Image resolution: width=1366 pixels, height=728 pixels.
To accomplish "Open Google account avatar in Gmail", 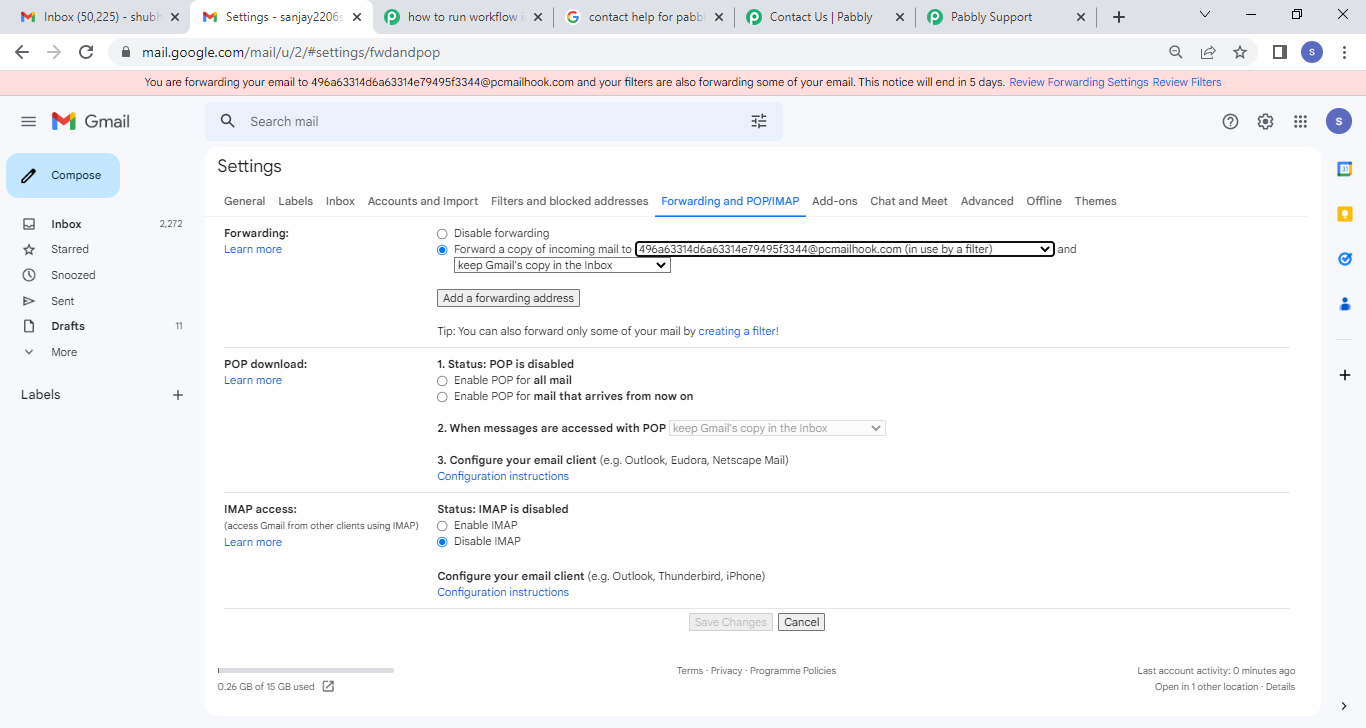I will click(x=1339, y=121).
